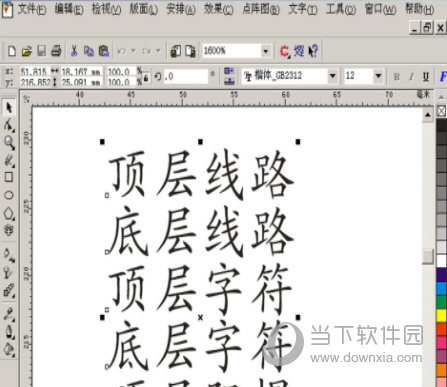Screen dimensions: 447x387
Task: Save the document with floppy icon
Action: (41, 51)
